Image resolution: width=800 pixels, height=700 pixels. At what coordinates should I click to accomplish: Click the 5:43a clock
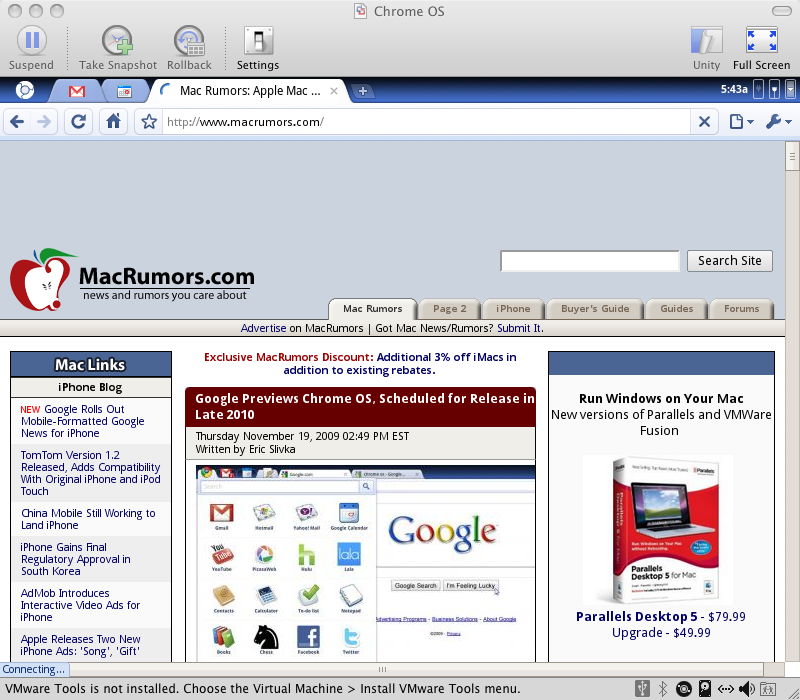pyautogui.click(x=734, y=89)
